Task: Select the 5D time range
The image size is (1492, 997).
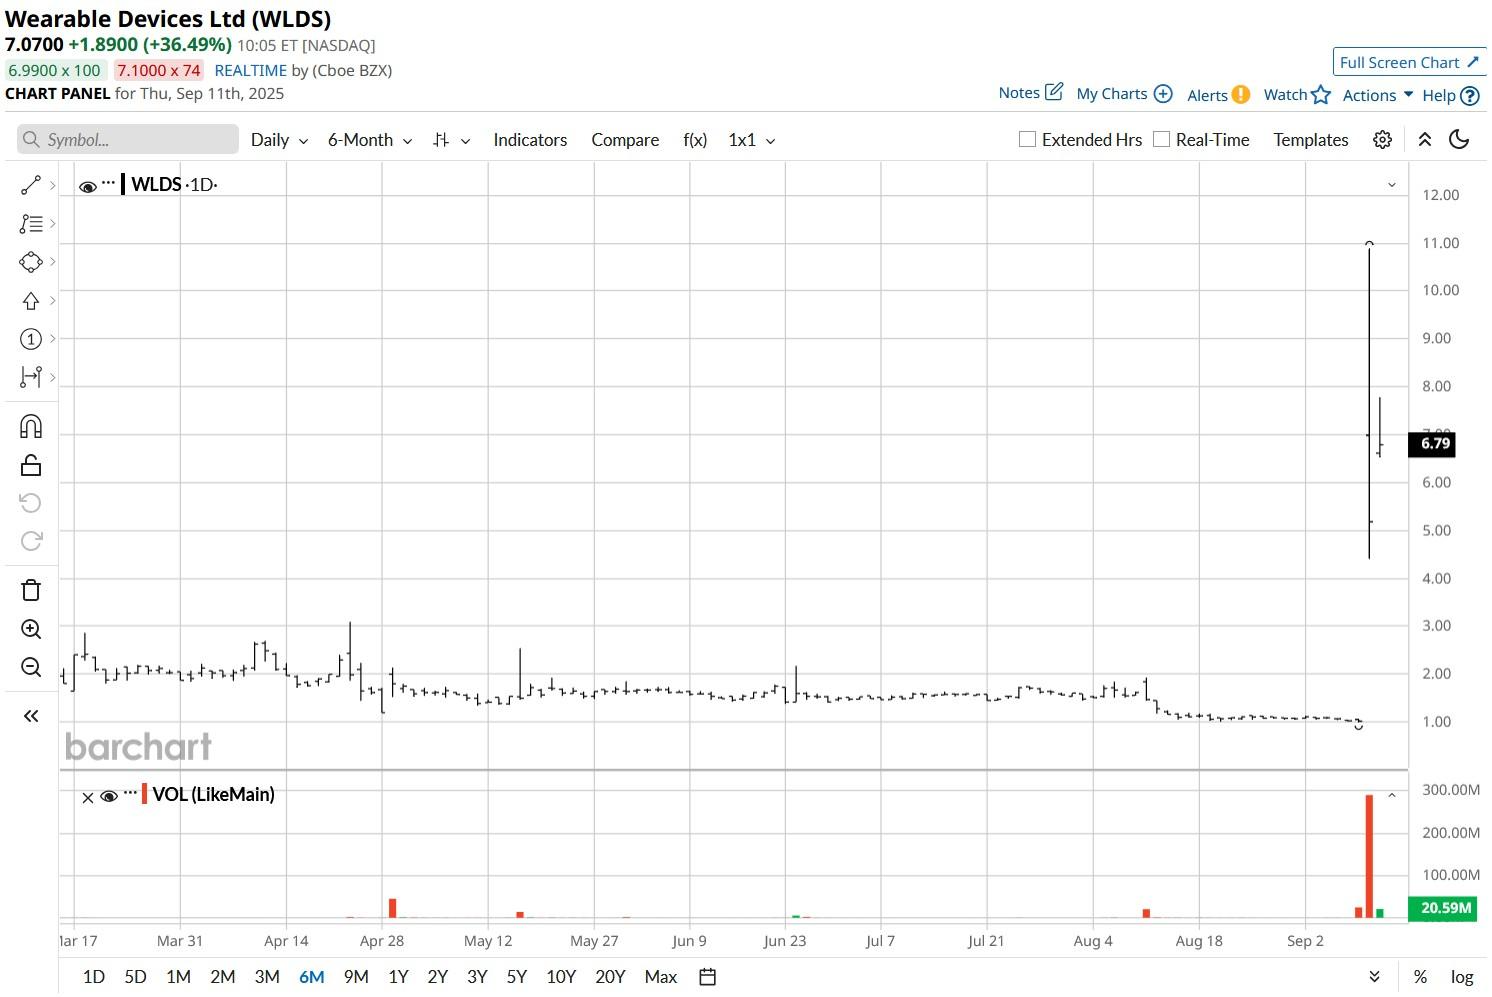Action: 135,977
